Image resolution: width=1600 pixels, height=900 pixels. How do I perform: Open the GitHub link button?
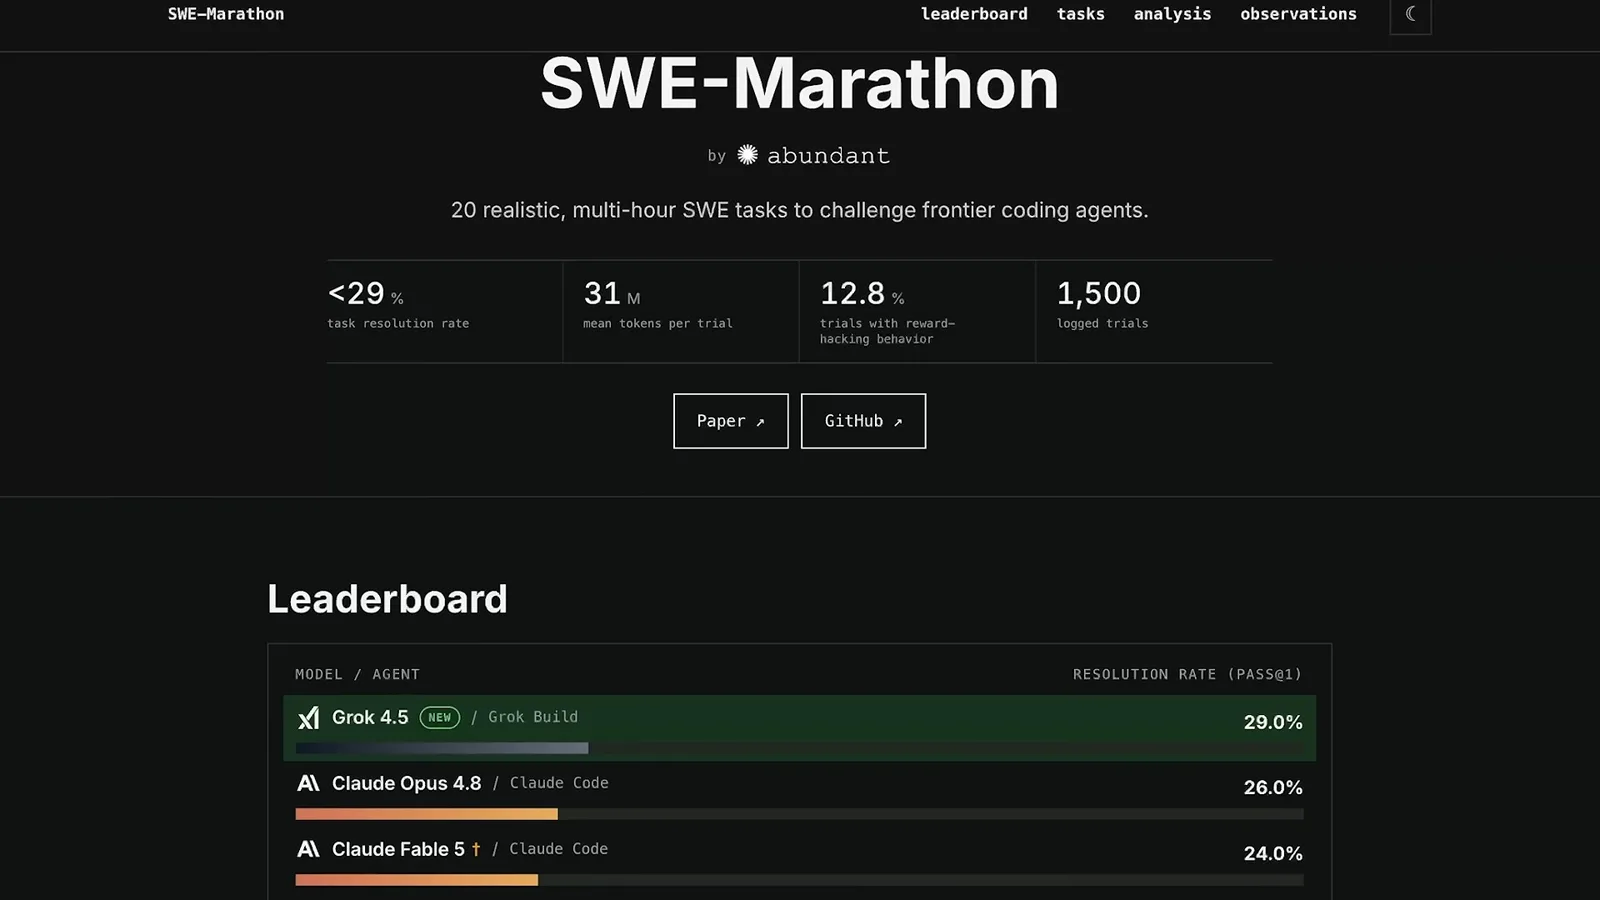point(863,421)
